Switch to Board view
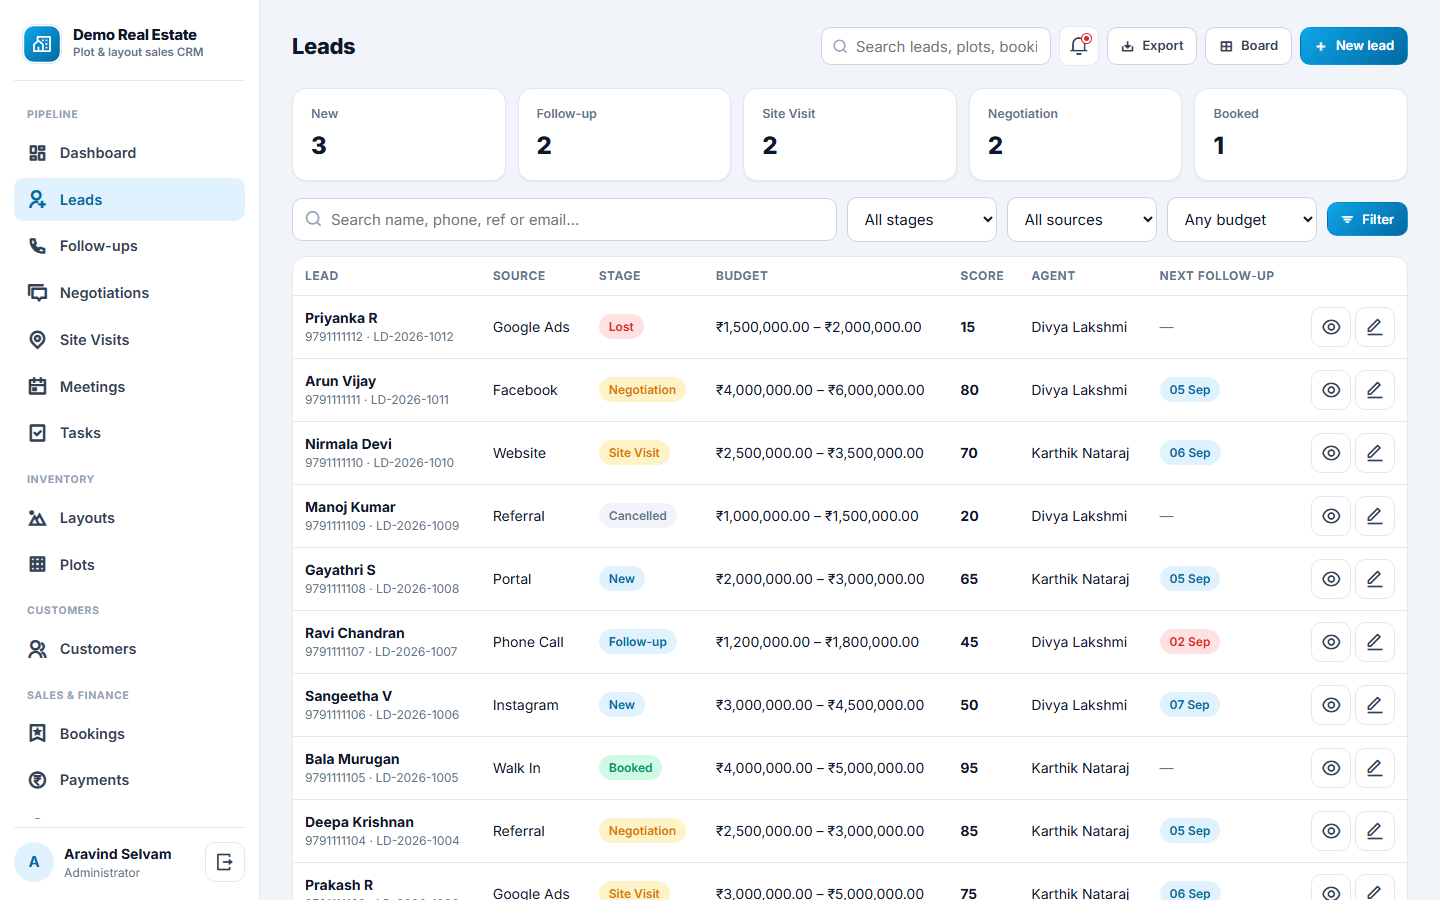The image size is (1440, 900). [1248, 46]
